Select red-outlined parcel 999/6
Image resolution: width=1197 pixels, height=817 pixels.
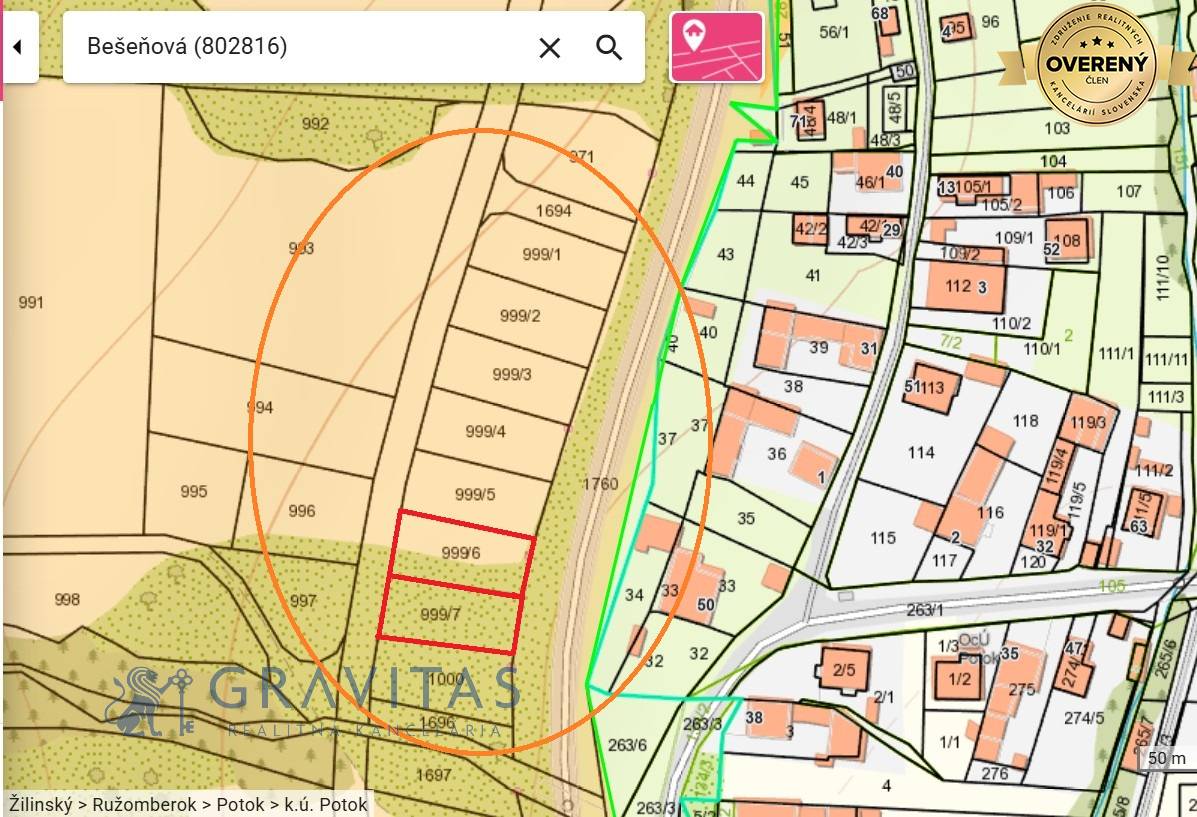pos(460,553)
